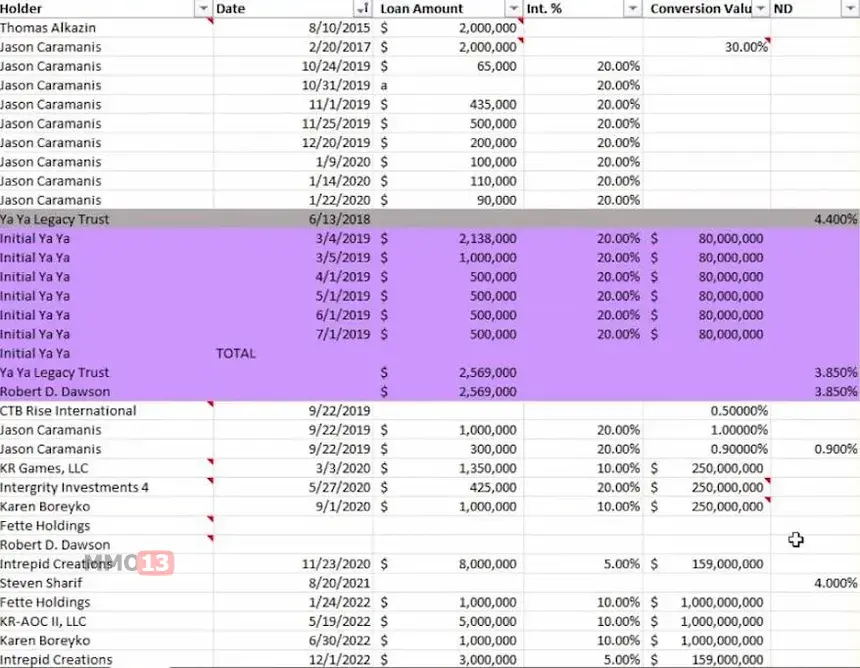The image size is (860, 668).
Task: Click the 10/31/2019 date cell
Action: tap(294, 85)
